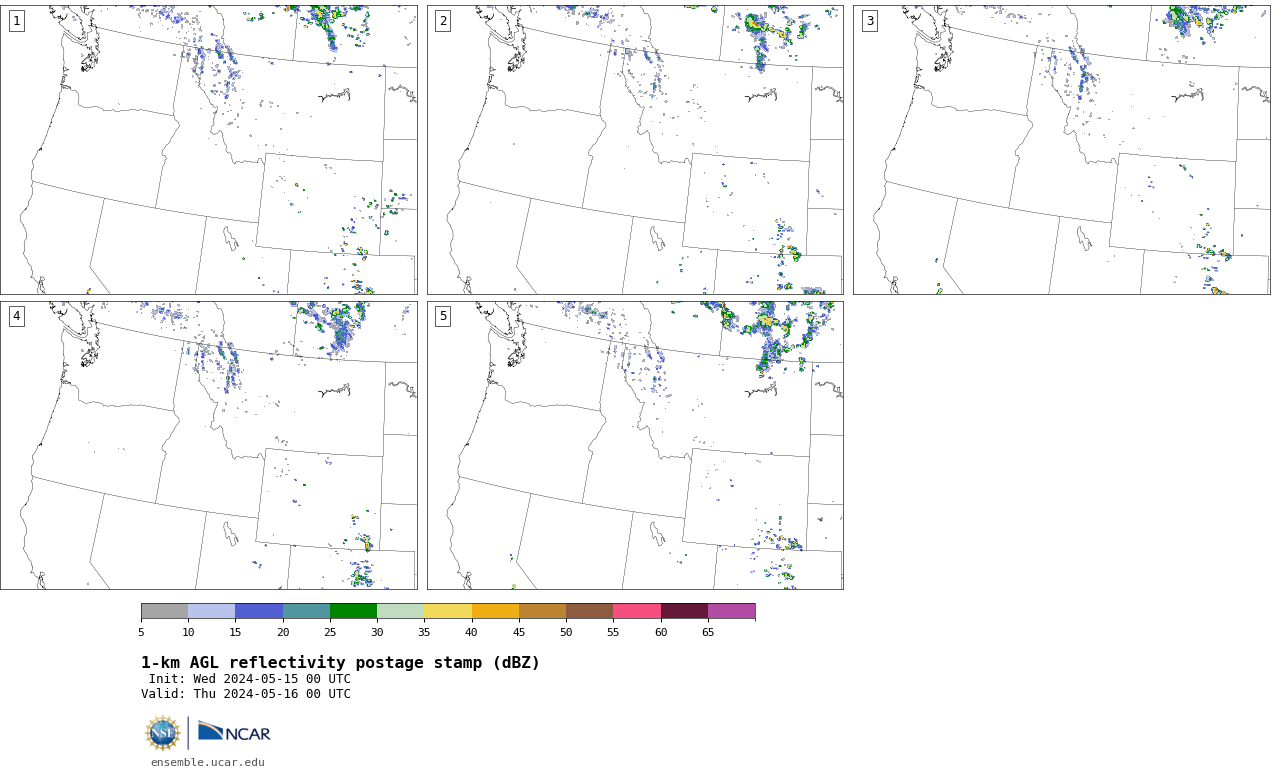
Task: Click the colorbar tick label 30
Action: click(377, 632)
